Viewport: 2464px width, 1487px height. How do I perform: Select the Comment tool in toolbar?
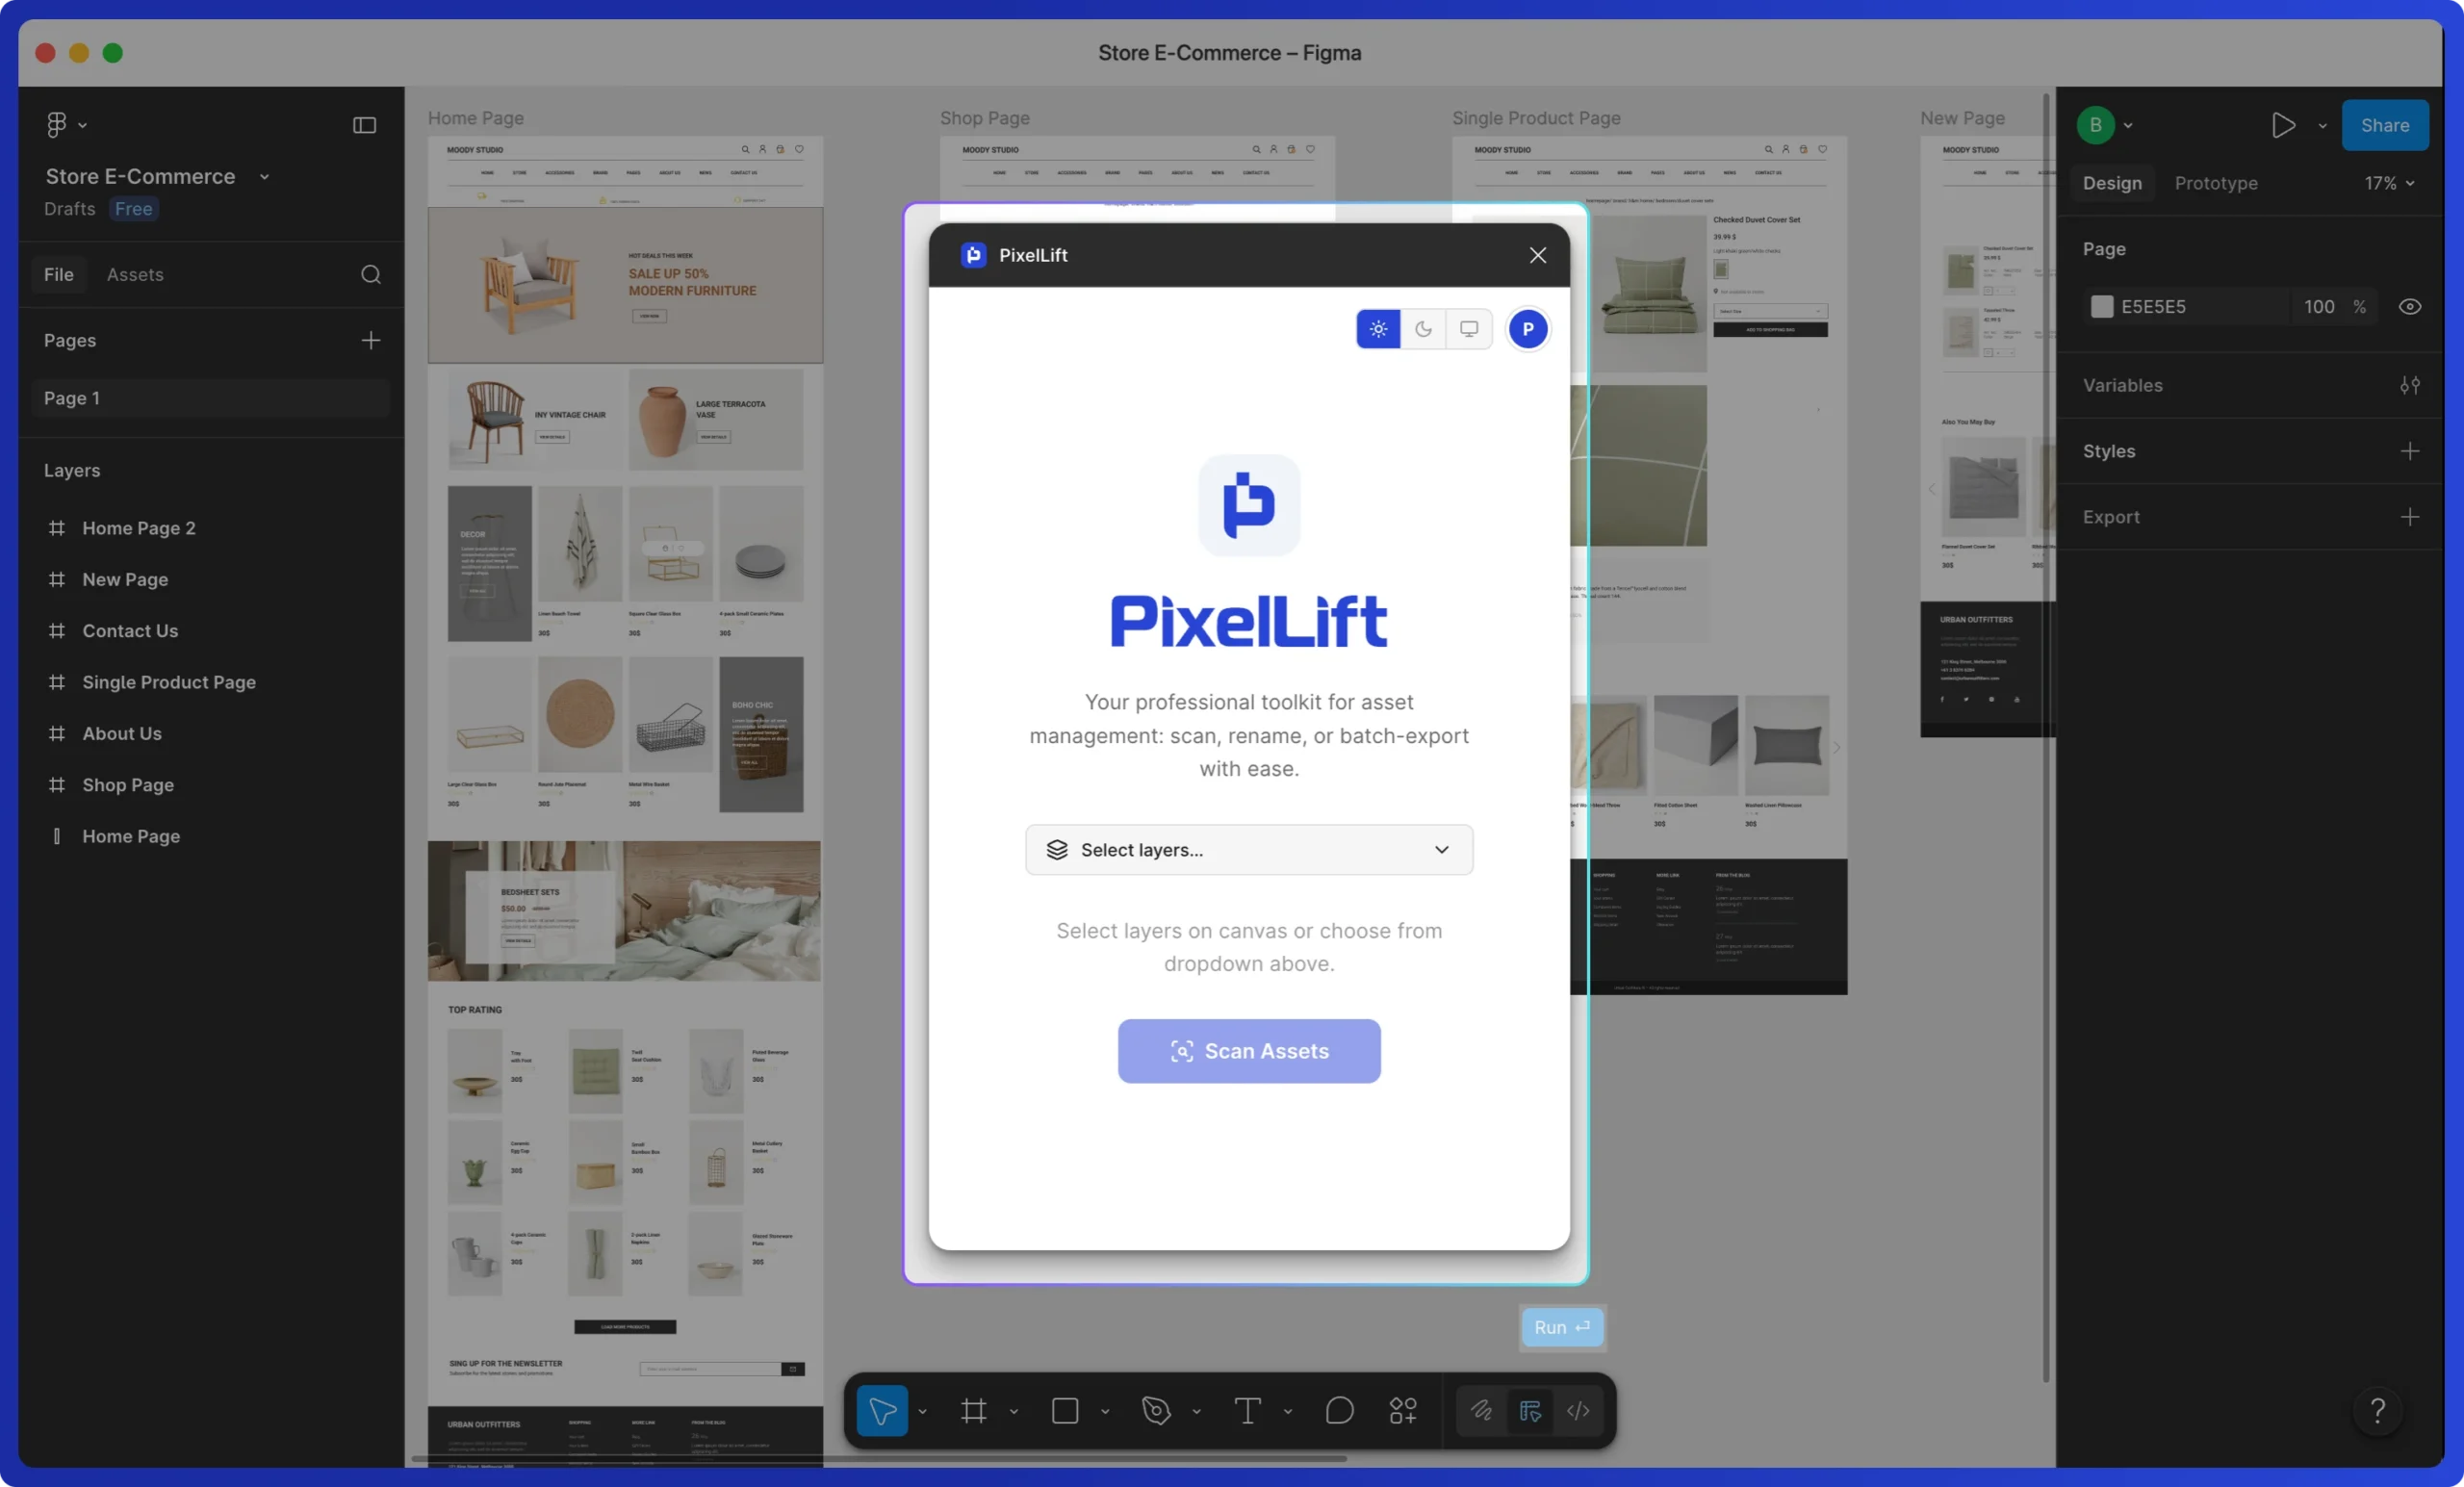(1339, 1410)
